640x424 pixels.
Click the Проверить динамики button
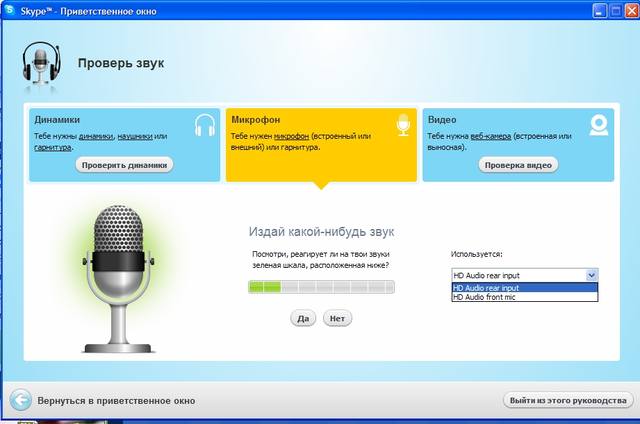point(124,165)
